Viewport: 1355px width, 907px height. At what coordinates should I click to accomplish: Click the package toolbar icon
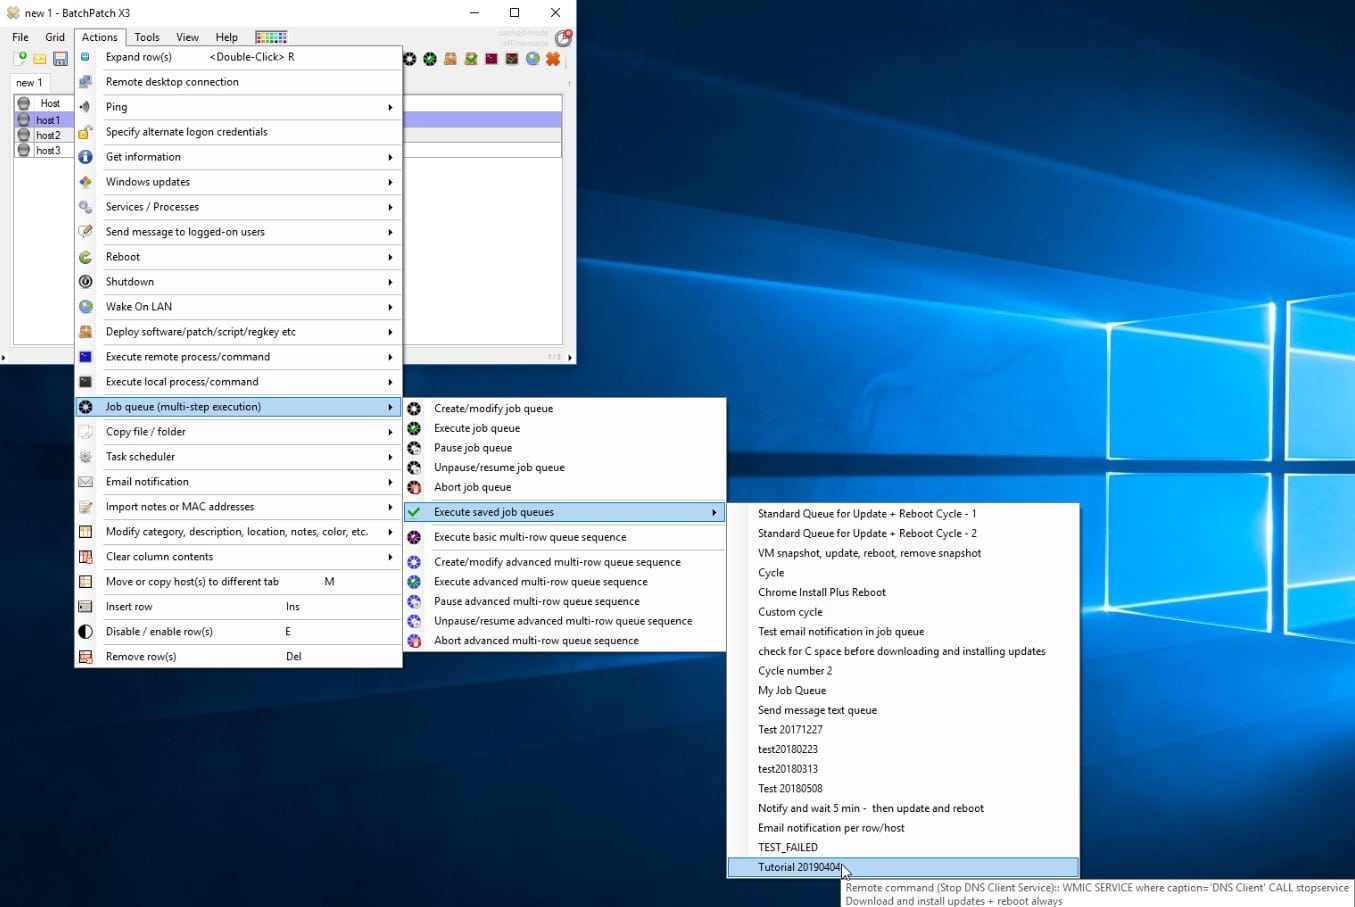tap(450, 59)
